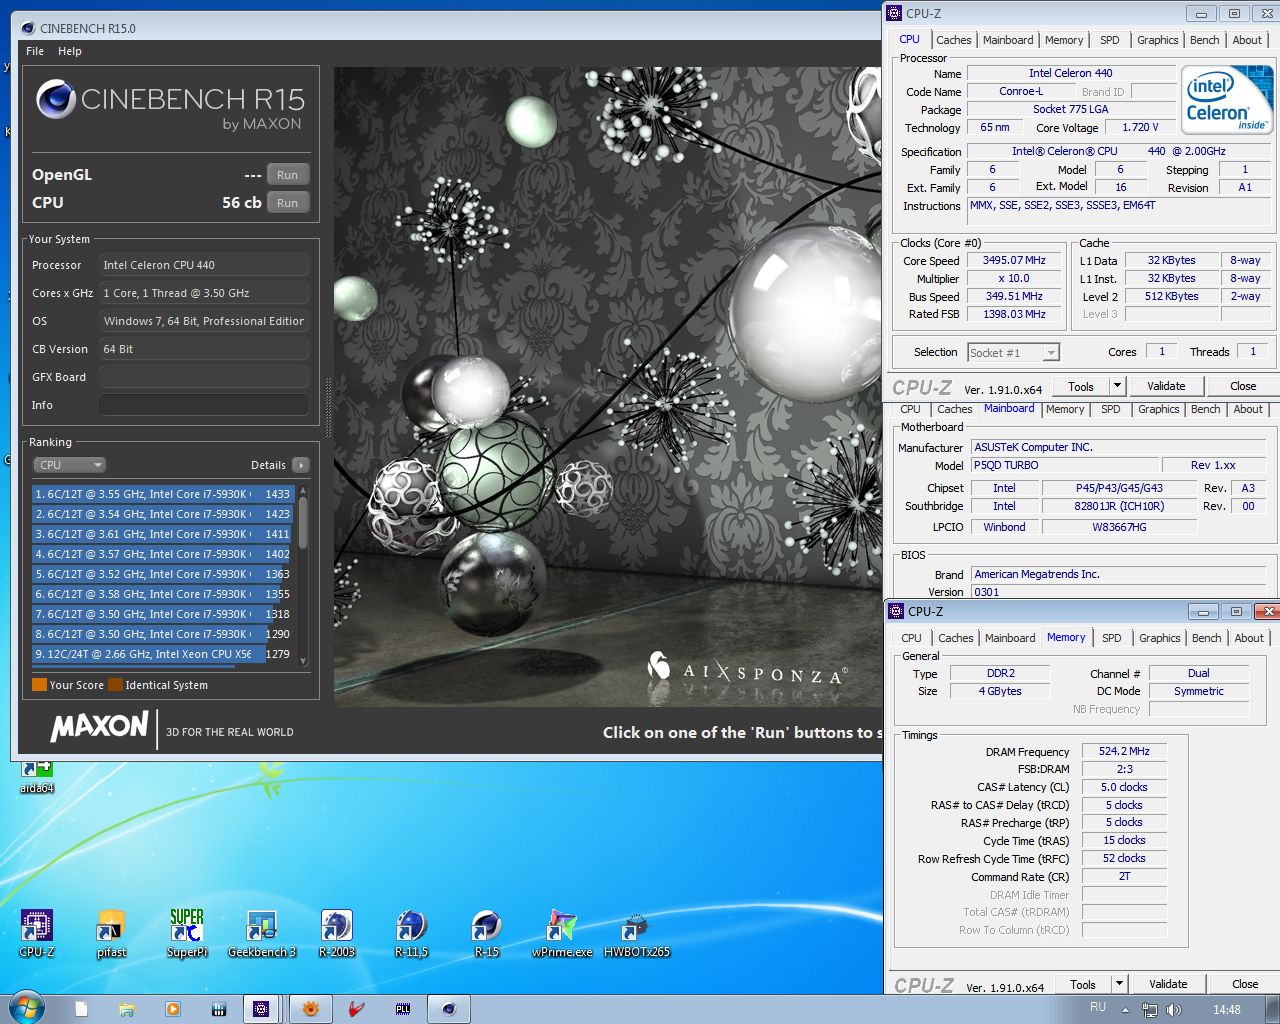The width and height of the screenshot is (1280, 1024).
Task: Select ranking entry 5 scoring 1363
Action: (162, 574)
